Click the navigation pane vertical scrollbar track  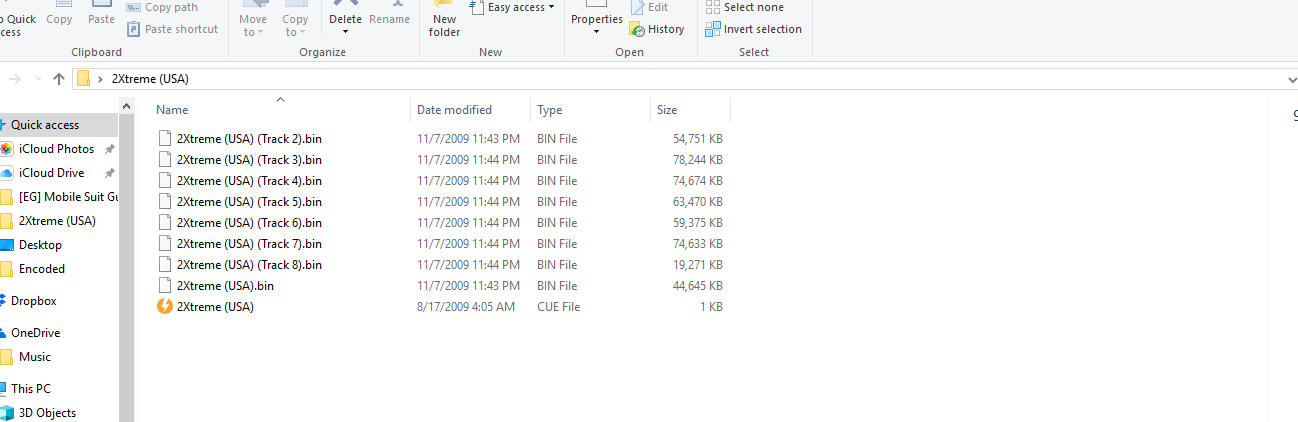click(126, 270)
